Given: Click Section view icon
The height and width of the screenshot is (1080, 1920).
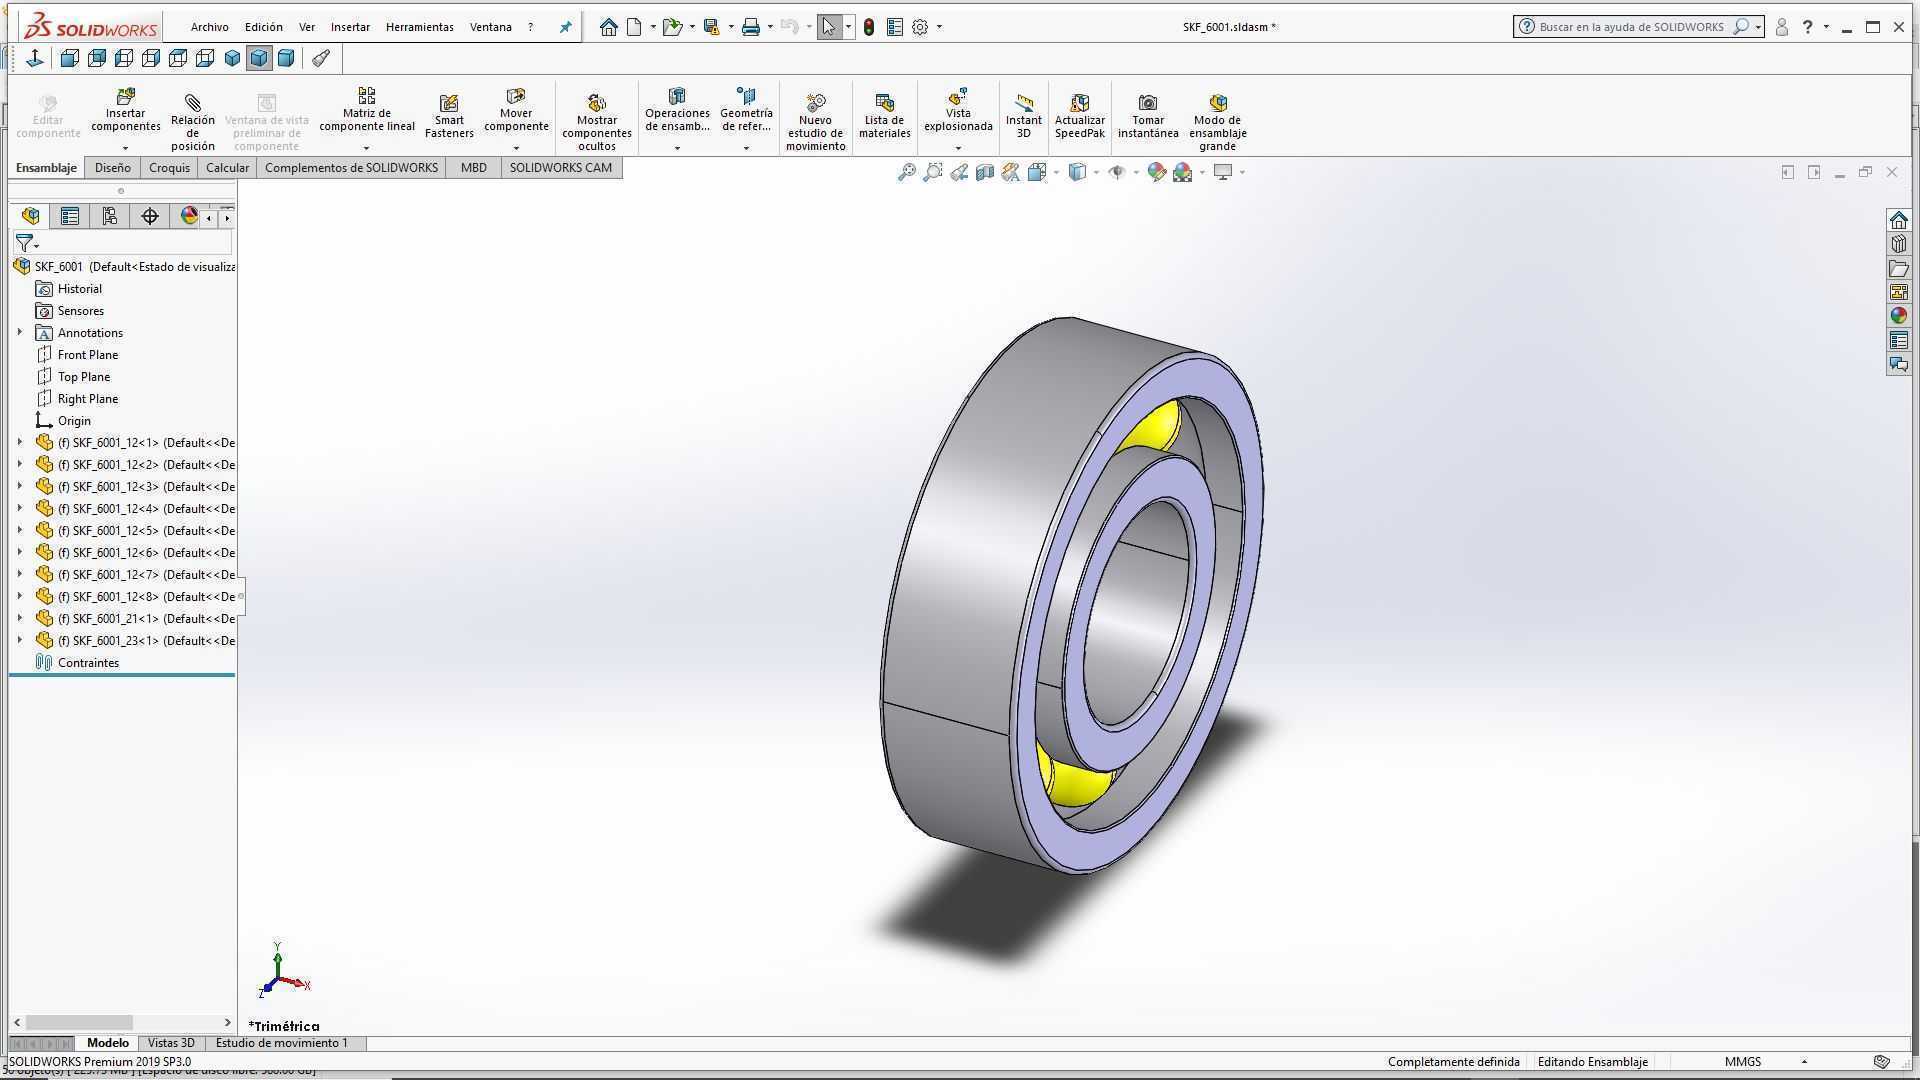Looking at the screenshot, I should coord(985,172).
